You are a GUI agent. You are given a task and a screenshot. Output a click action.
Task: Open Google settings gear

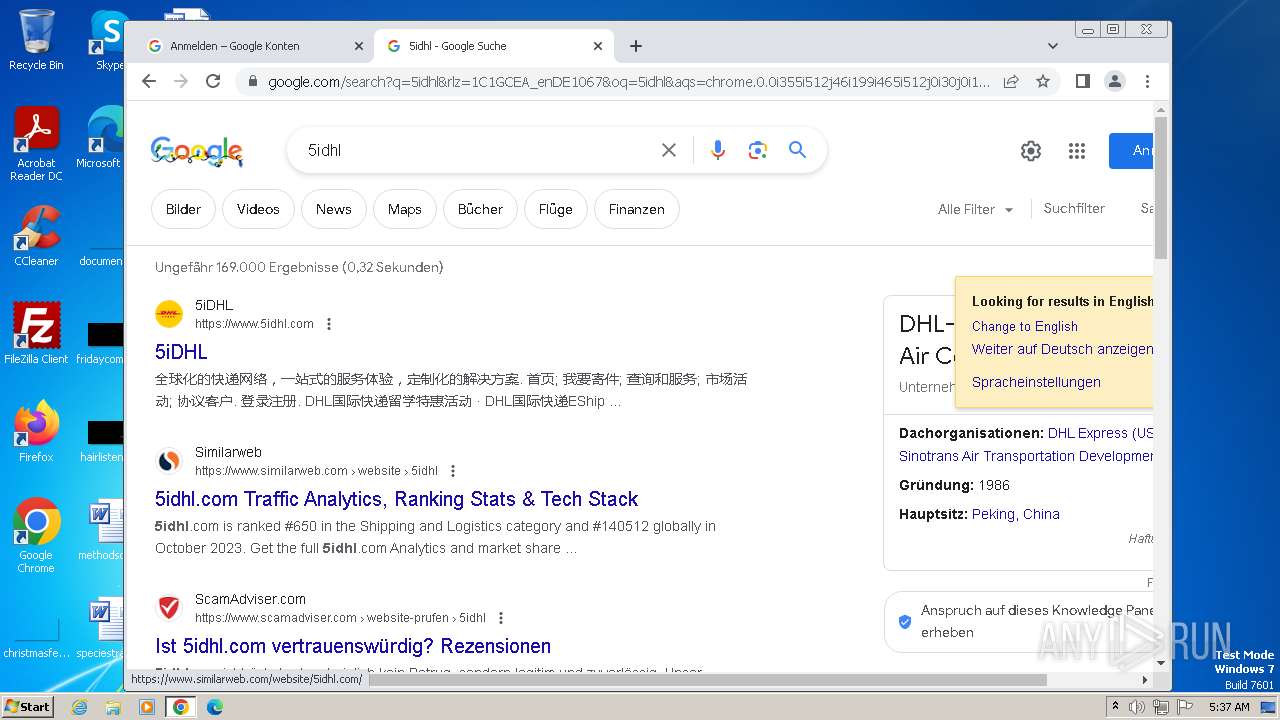click(x=1031, y=151)
